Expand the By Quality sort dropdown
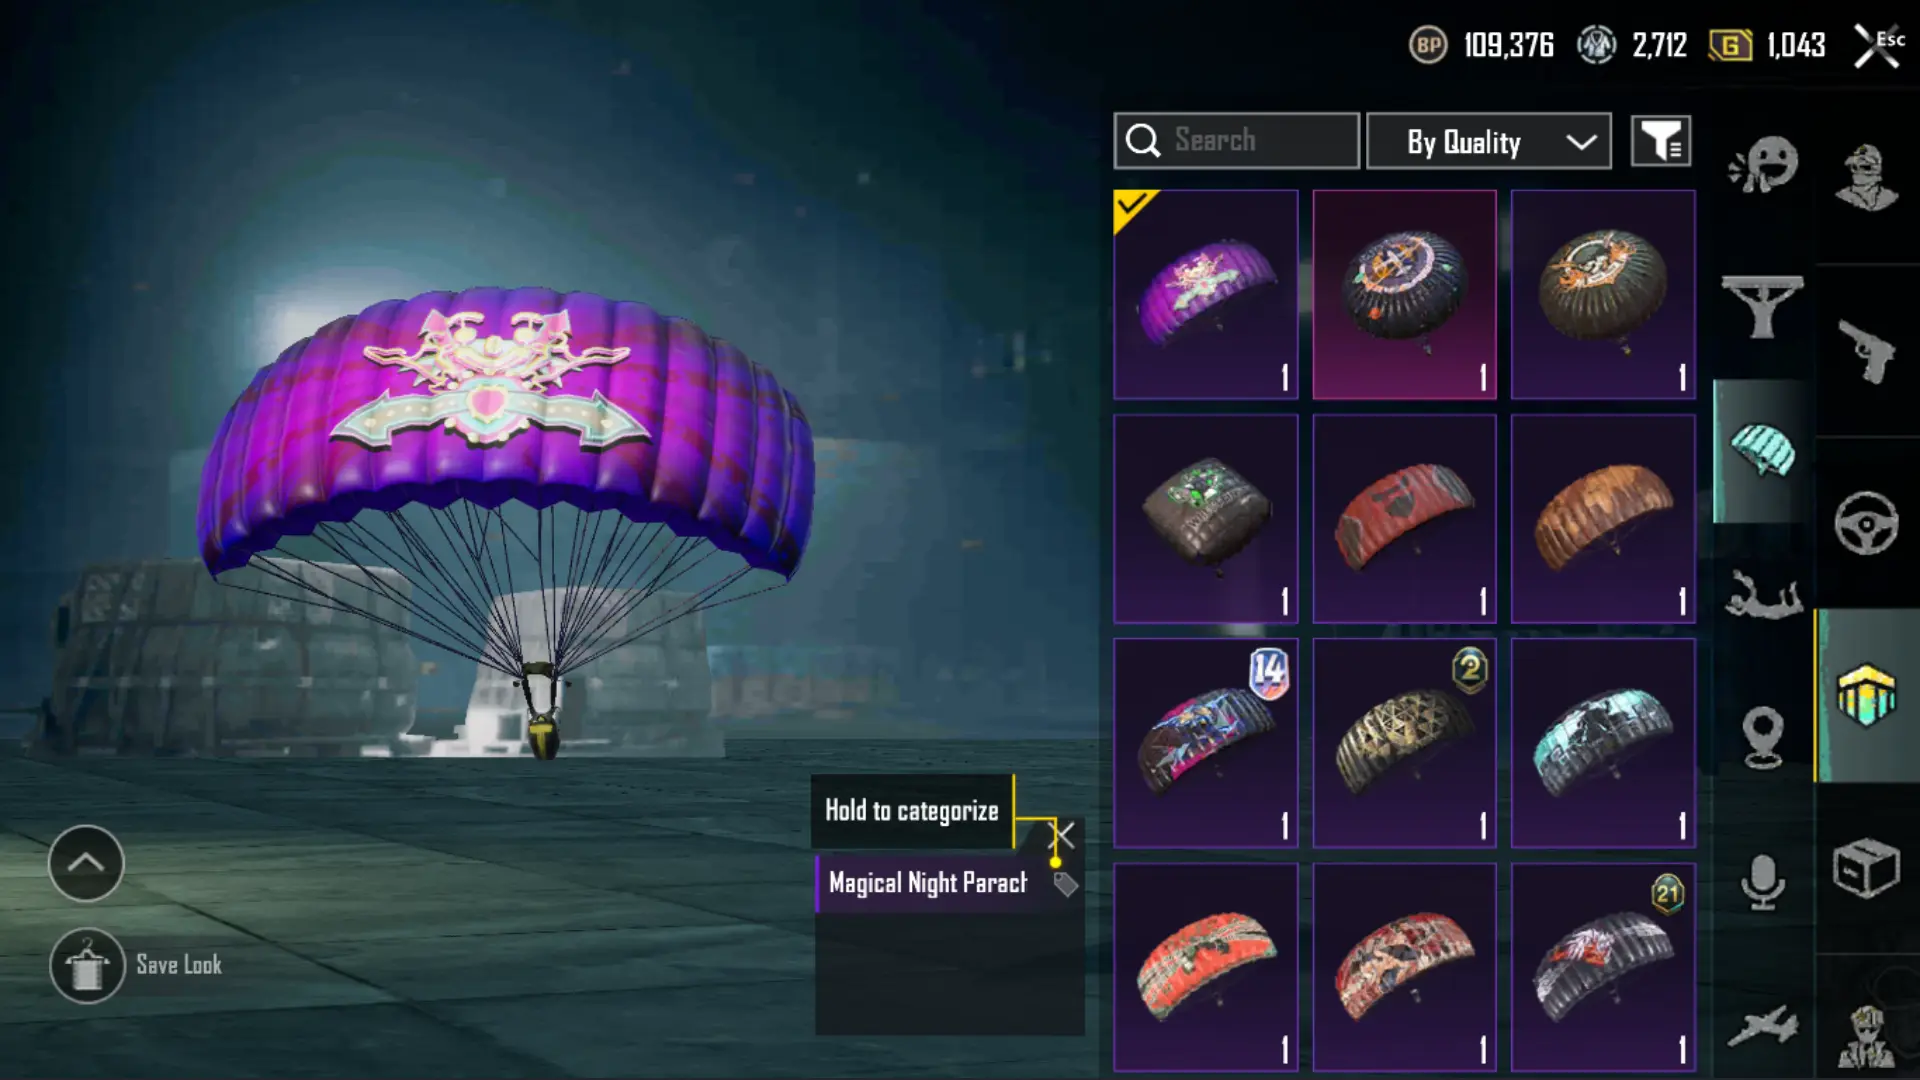Viewport: 1920px width, 1080px height. pos(1489,141)
